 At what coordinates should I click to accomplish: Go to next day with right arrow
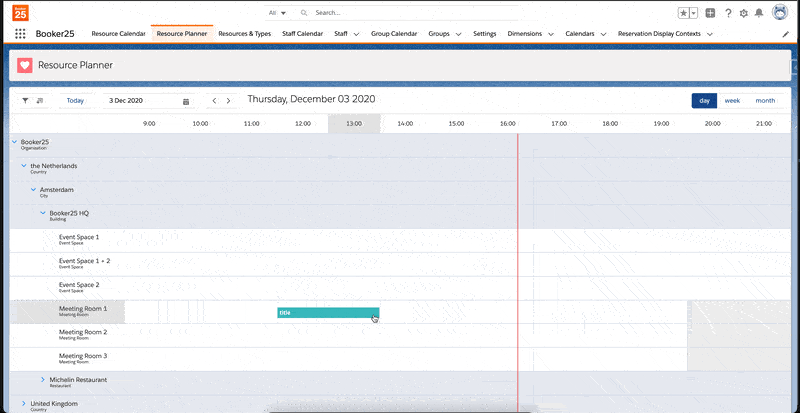[x=229, y=101]
